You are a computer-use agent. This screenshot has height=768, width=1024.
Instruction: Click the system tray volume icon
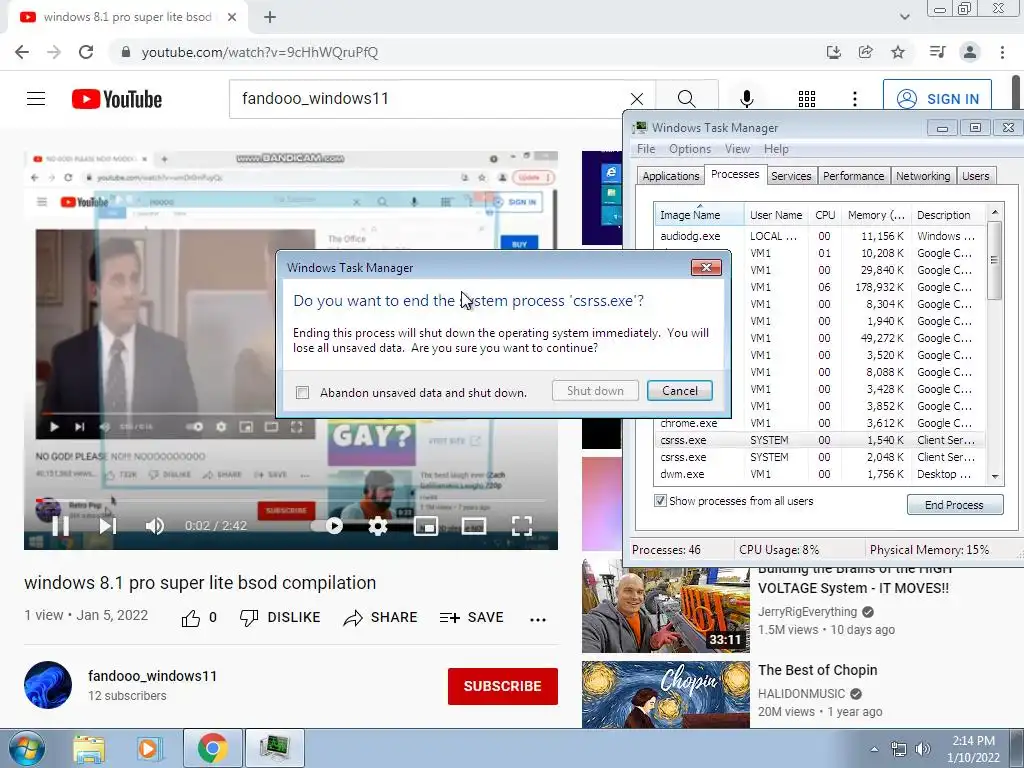923,749
